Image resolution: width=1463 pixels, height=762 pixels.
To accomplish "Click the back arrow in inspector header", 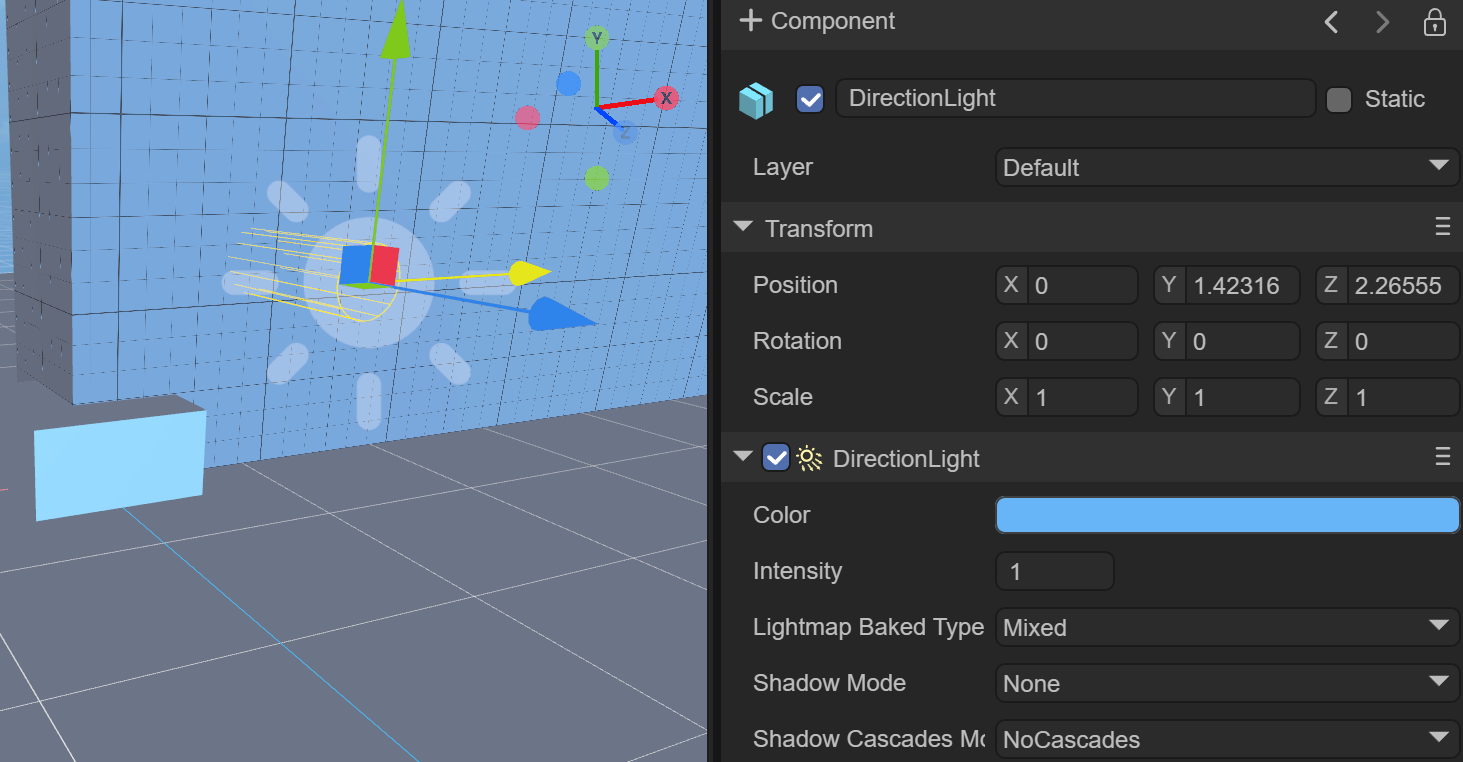I will [x=1331, y=22].
